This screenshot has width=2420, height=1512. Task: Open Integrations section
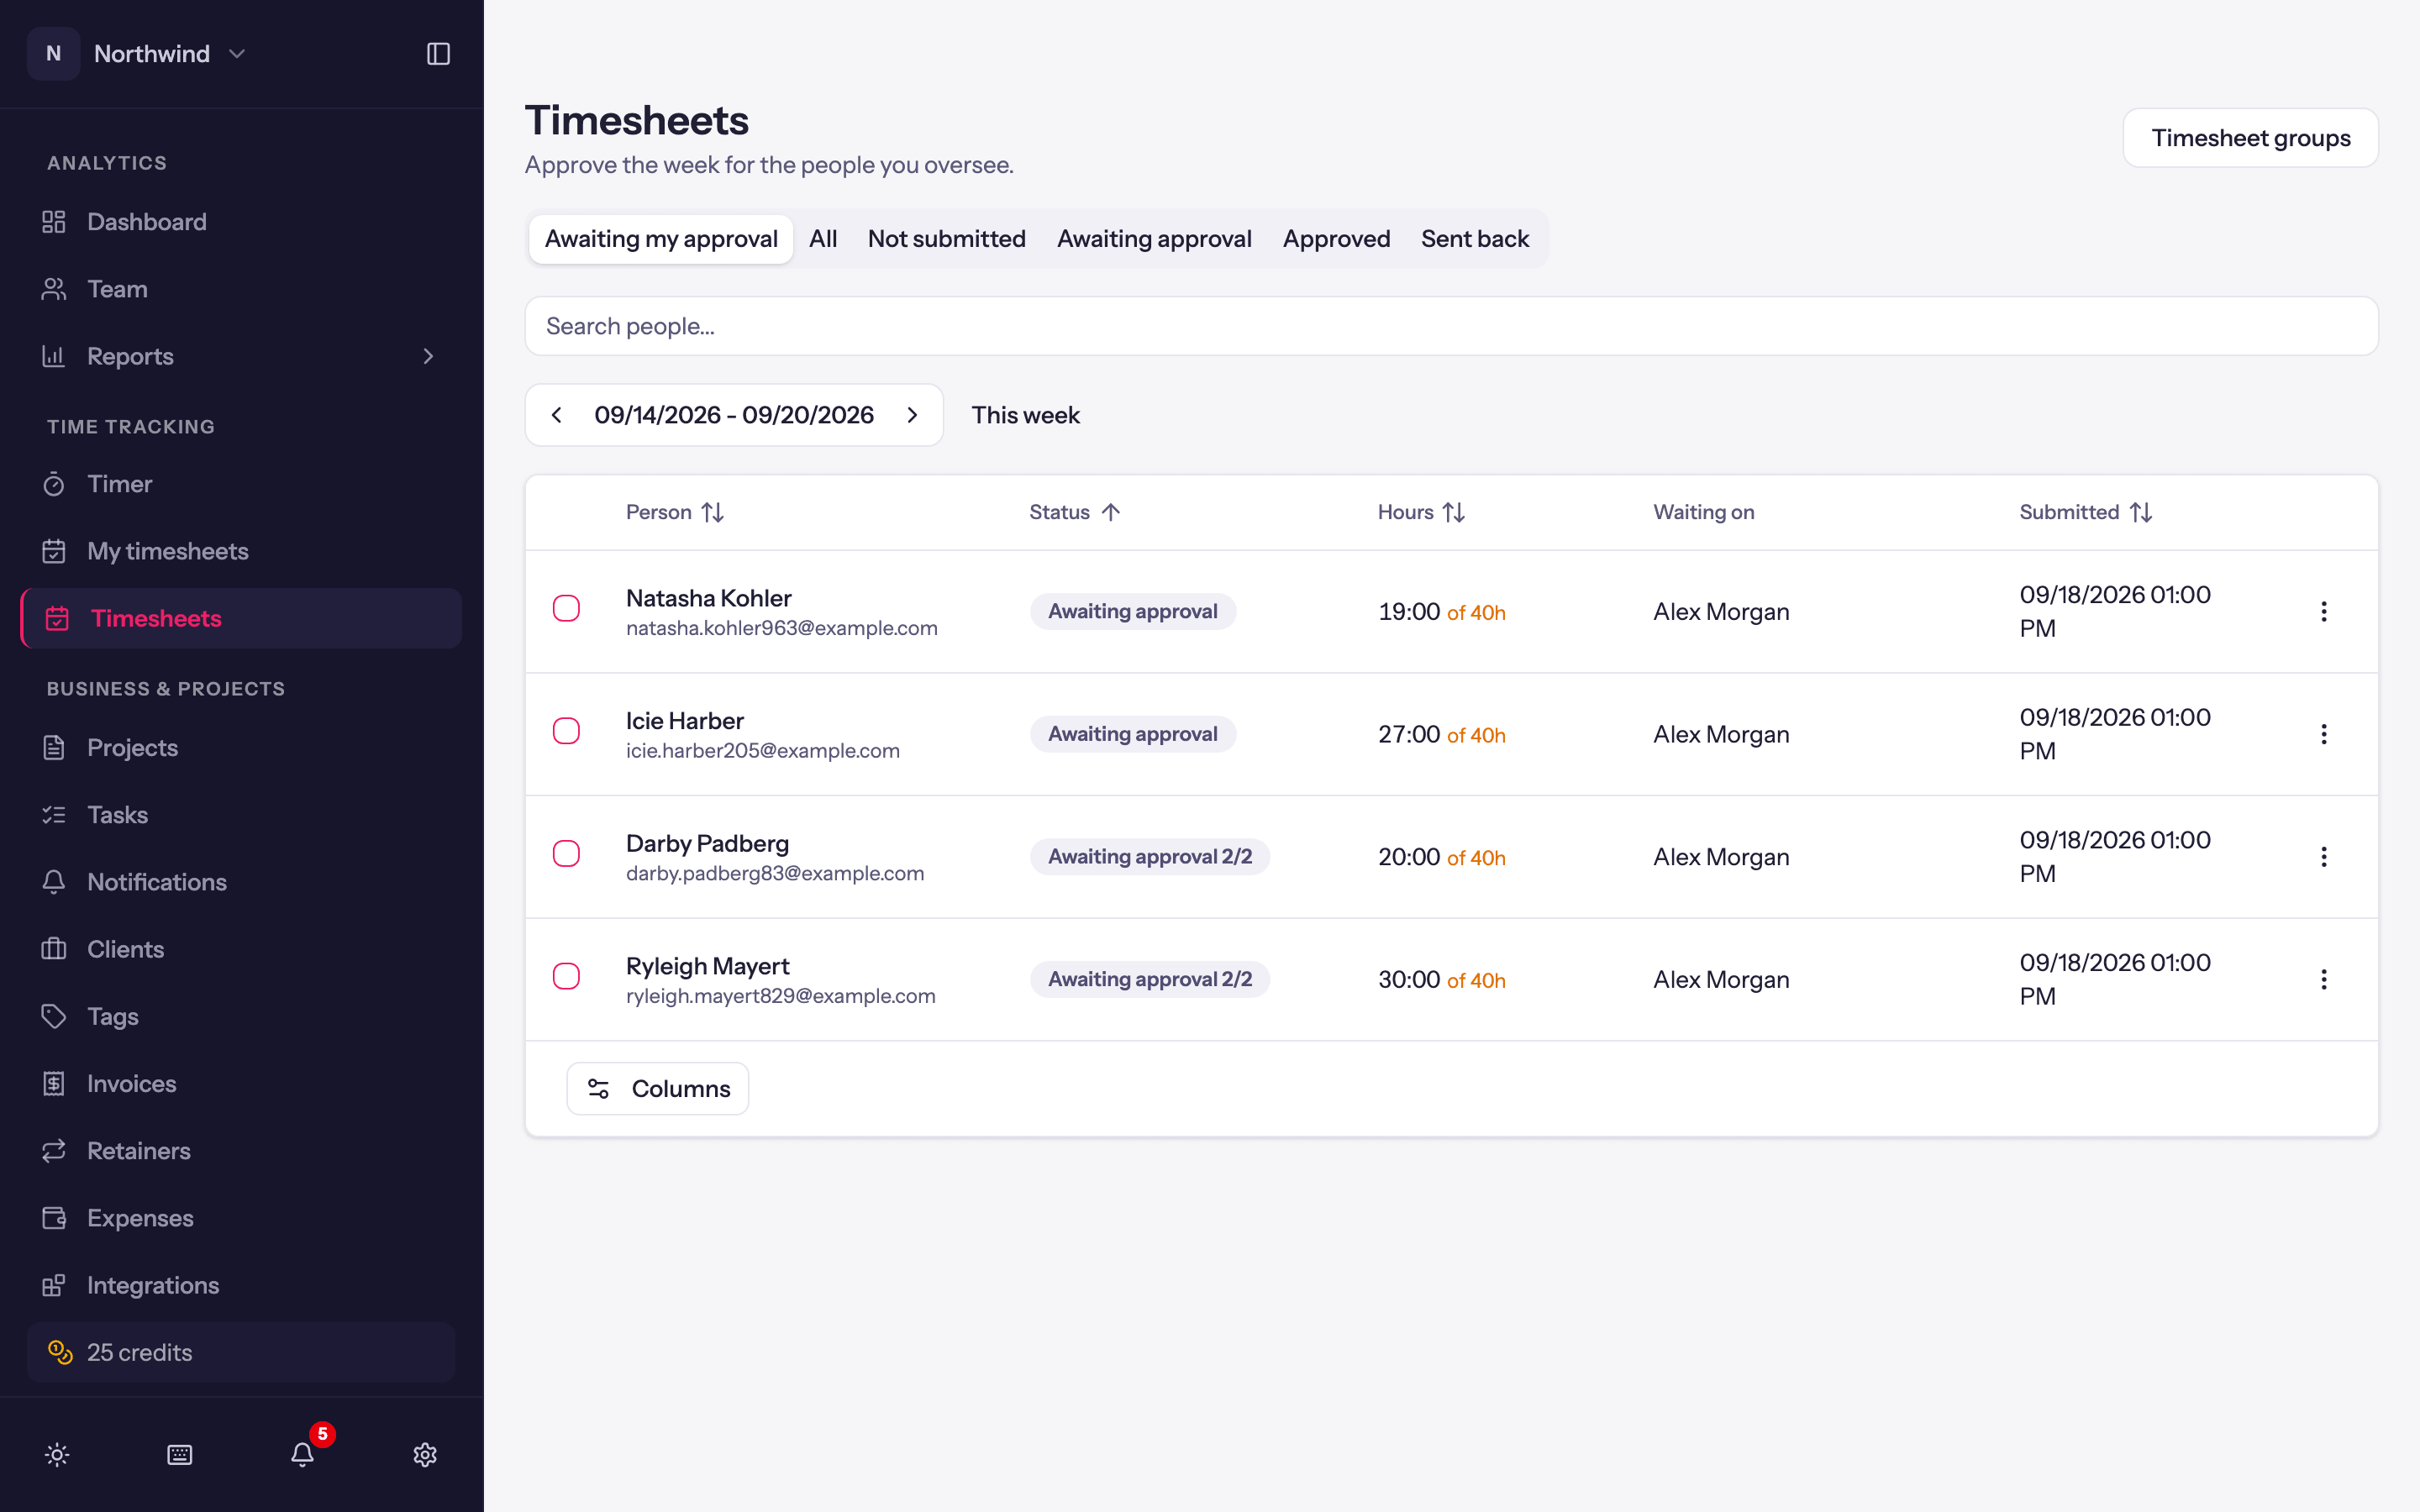[x=241, y=1285]
